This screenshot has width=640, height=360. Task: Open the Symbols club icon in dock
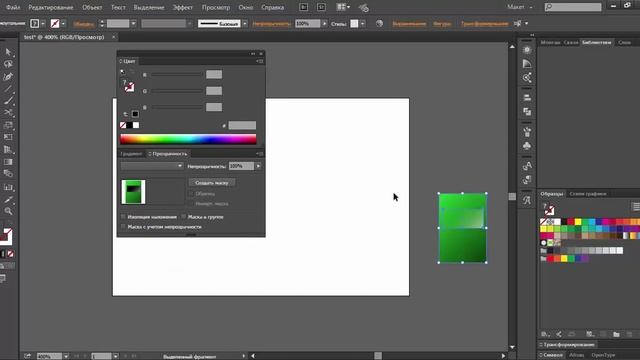click(x=527, y=146)
